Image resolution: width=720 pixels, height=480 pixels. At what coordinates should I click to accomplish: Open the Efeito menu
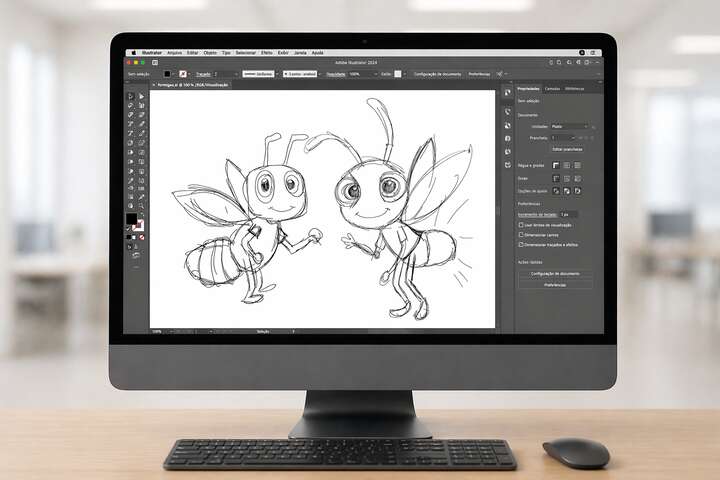click(x=264, y=52)
